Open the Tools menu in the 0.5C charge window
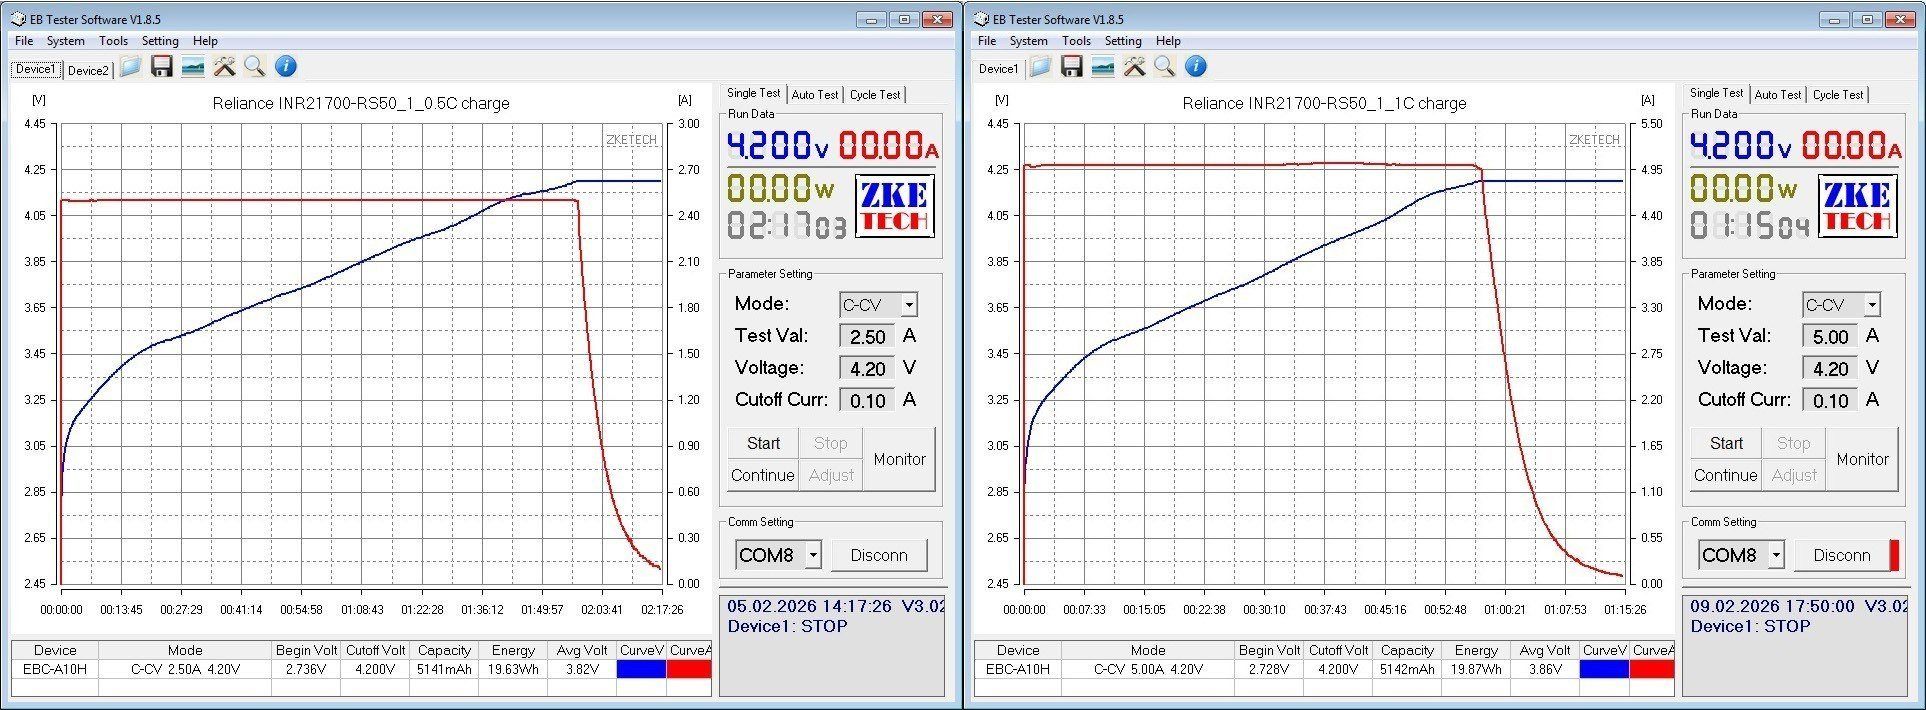 point(113,41)
